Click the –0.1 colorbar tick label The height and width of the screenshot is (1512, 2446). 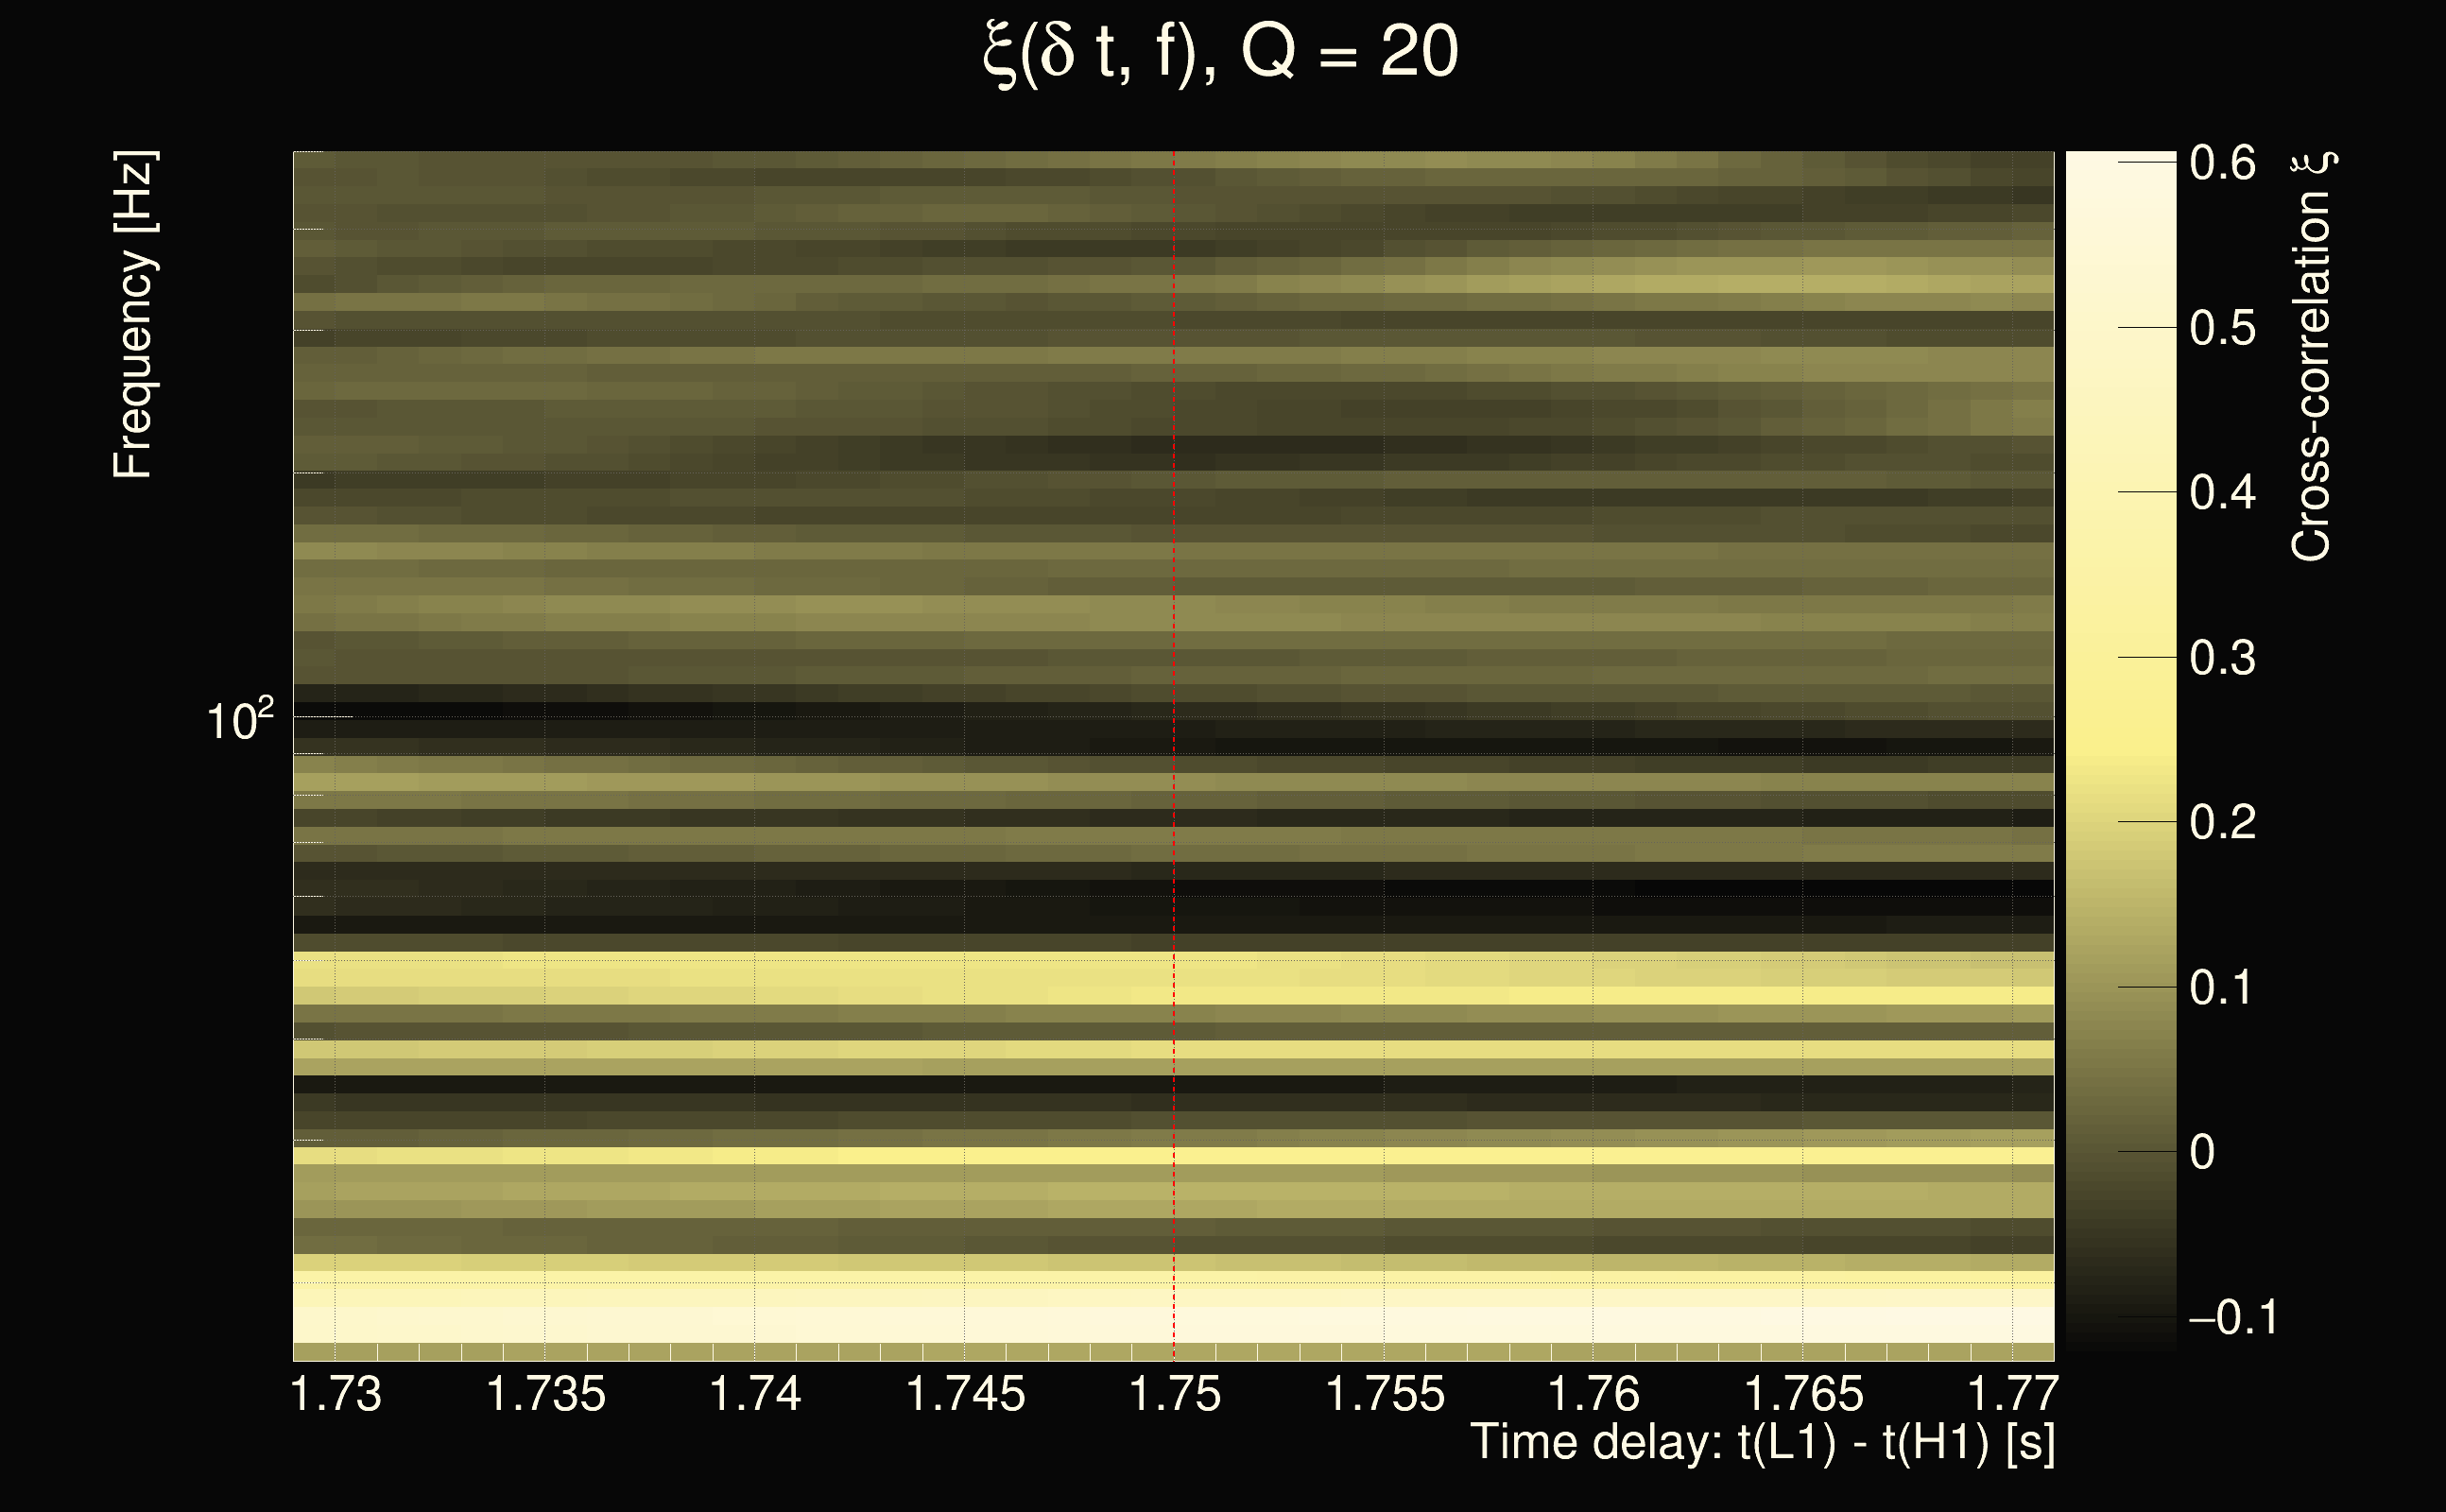coord(2233,1318)
